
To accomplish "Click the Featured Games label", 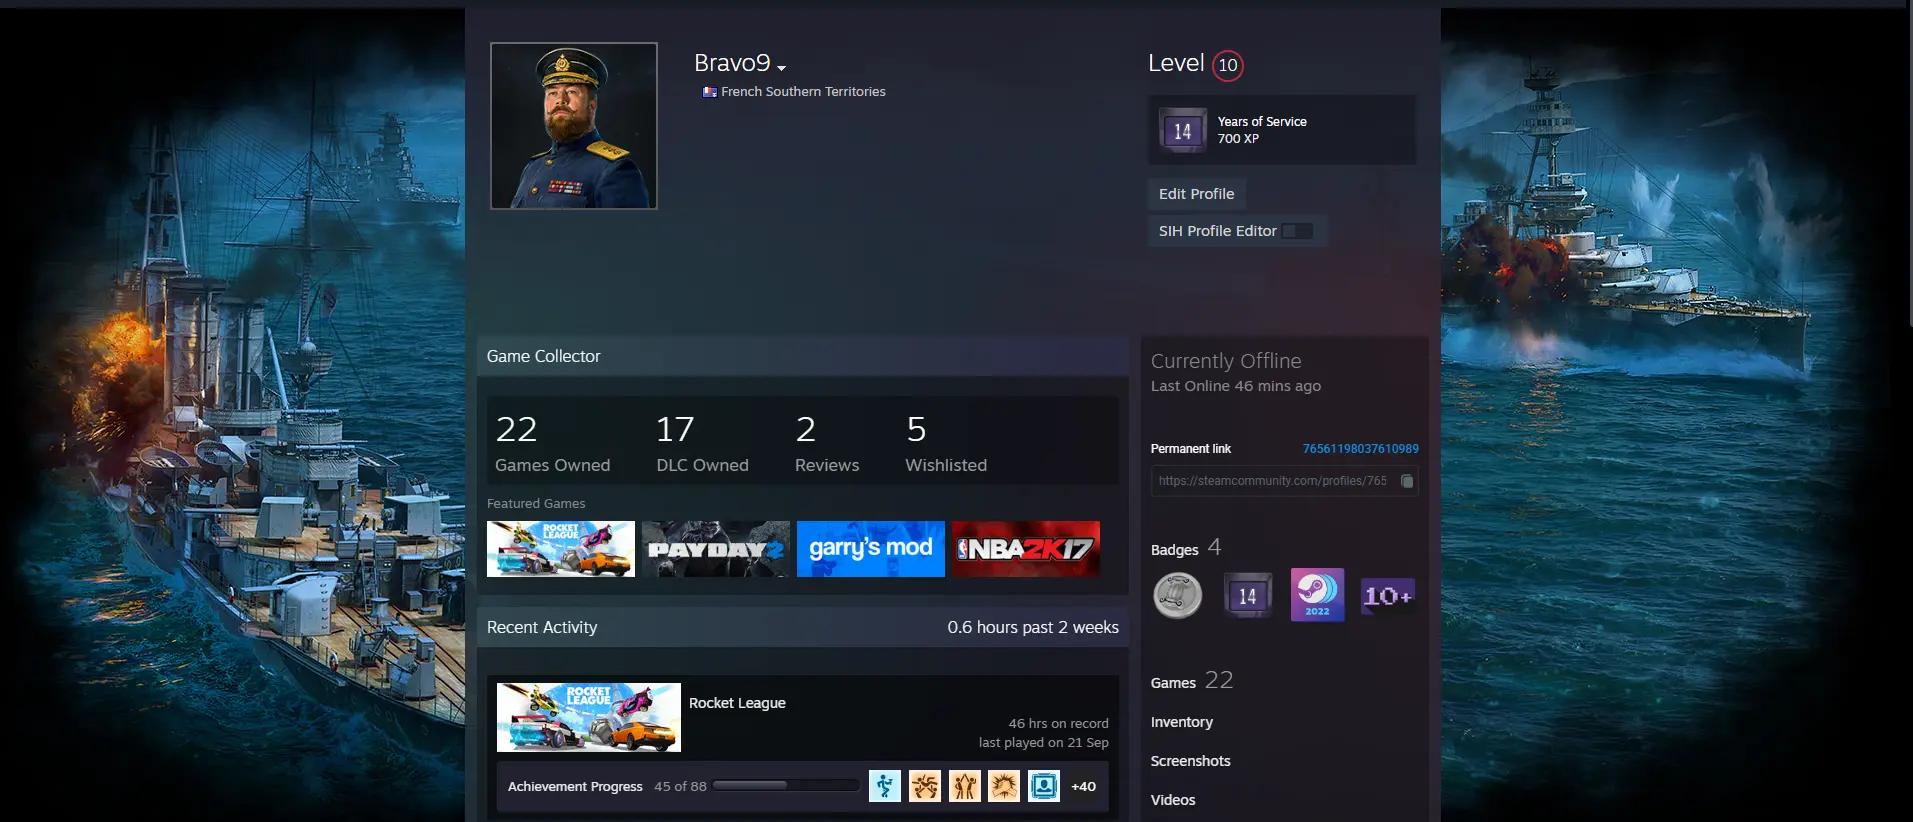I will point(536,504).
